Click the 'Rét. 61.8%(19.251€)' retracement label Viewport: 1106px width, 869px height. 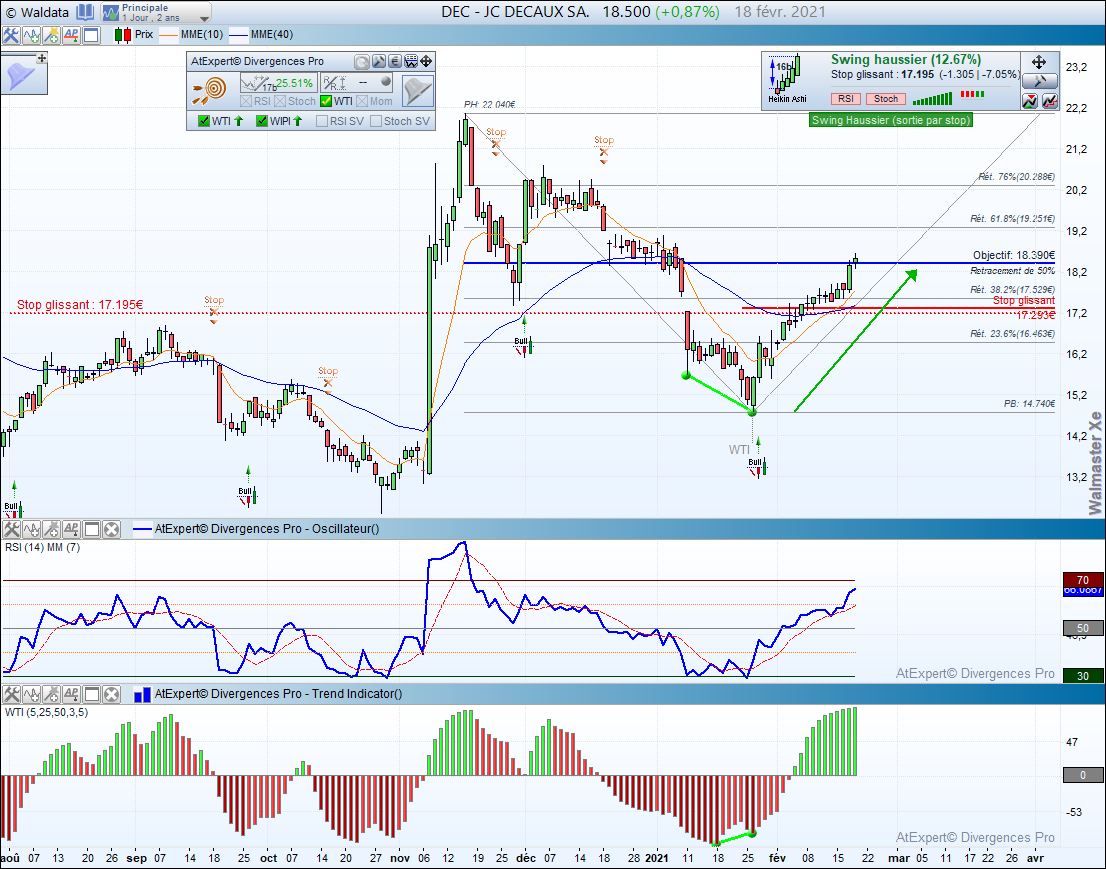pyautogui.click(x=1012, y=219)
